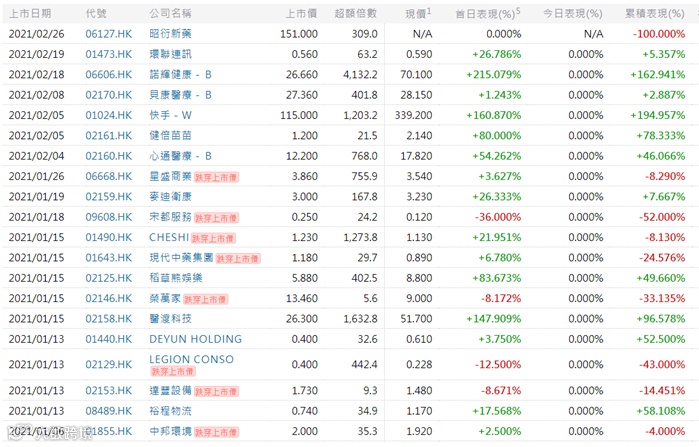The width and height of the screenshot is (699, 447).
Task: Click company name 榮萬家
Action: 165,299
